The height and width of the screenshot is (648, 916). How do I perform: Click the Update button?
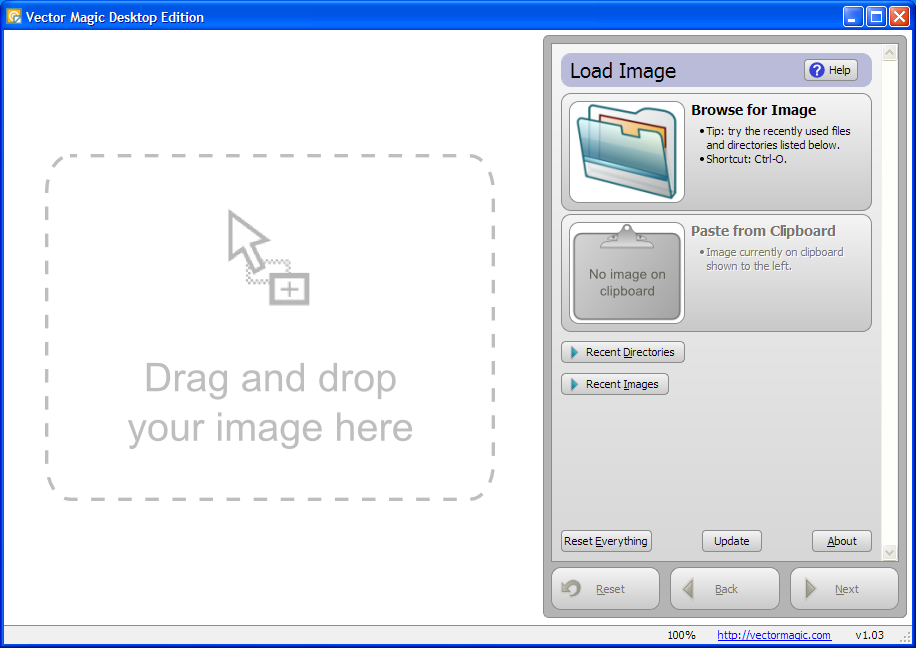(731, 540)
